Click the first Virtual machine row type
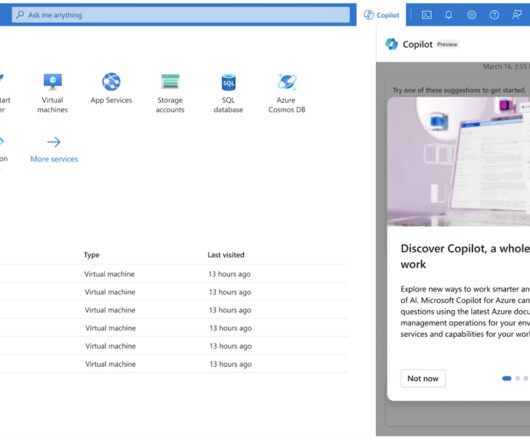The height and width of the screenshot is (442, 530). (x=110, y=274)
